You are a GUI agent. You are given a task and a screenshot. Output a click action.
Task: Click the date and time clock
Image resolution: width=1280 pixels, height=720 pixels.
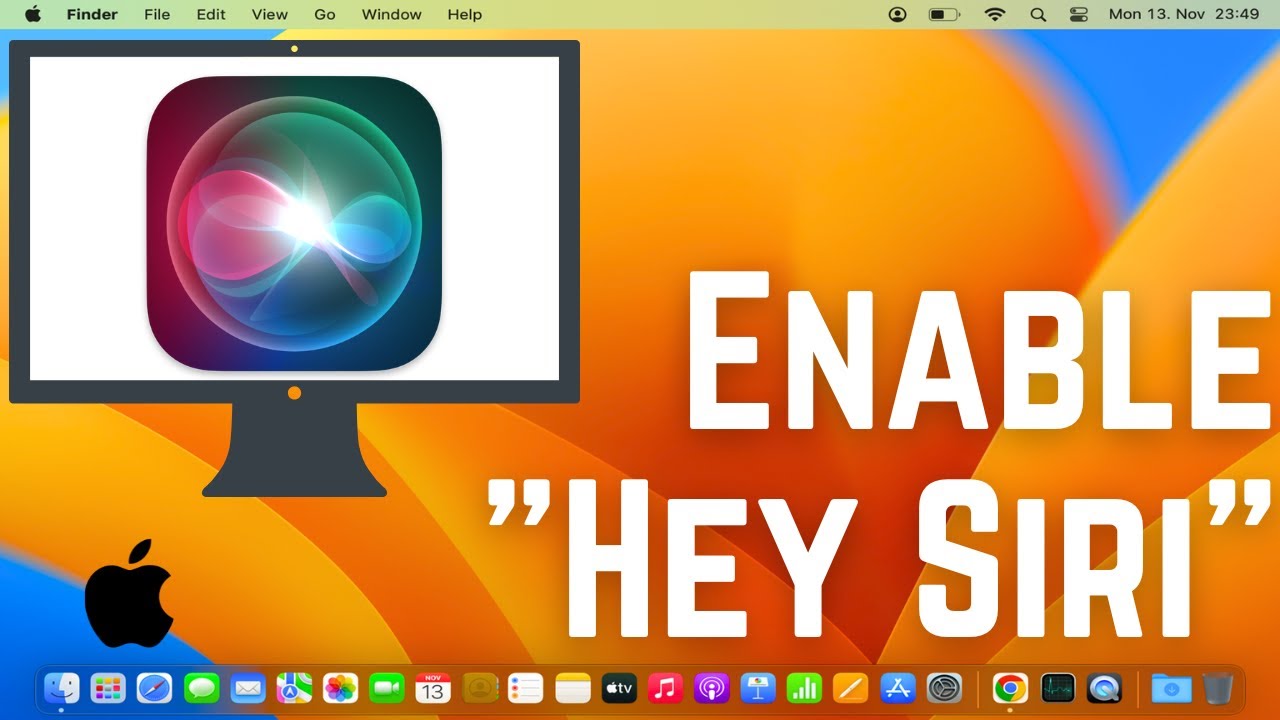click(1184, 14)
